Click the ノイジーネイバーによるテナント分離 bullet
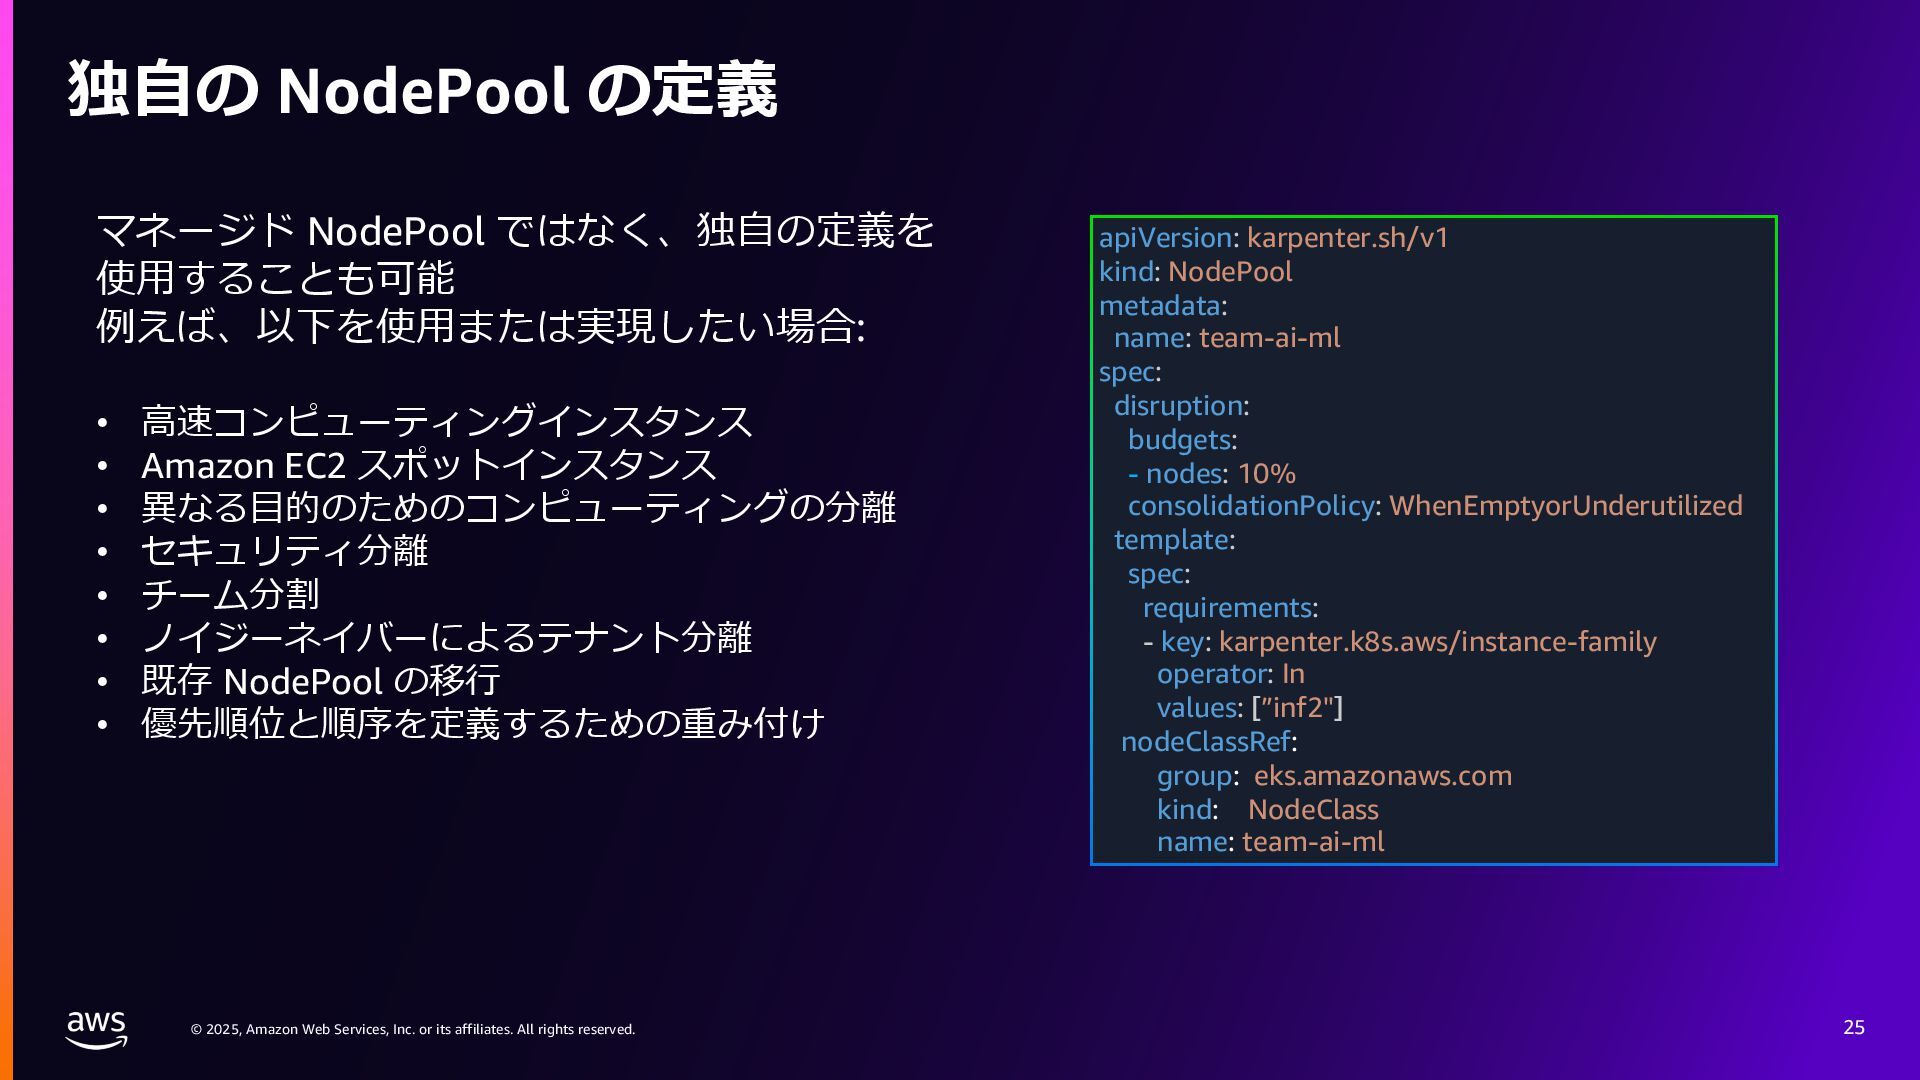This screenshot has width=1920, height=1080. tap(446, 637)
